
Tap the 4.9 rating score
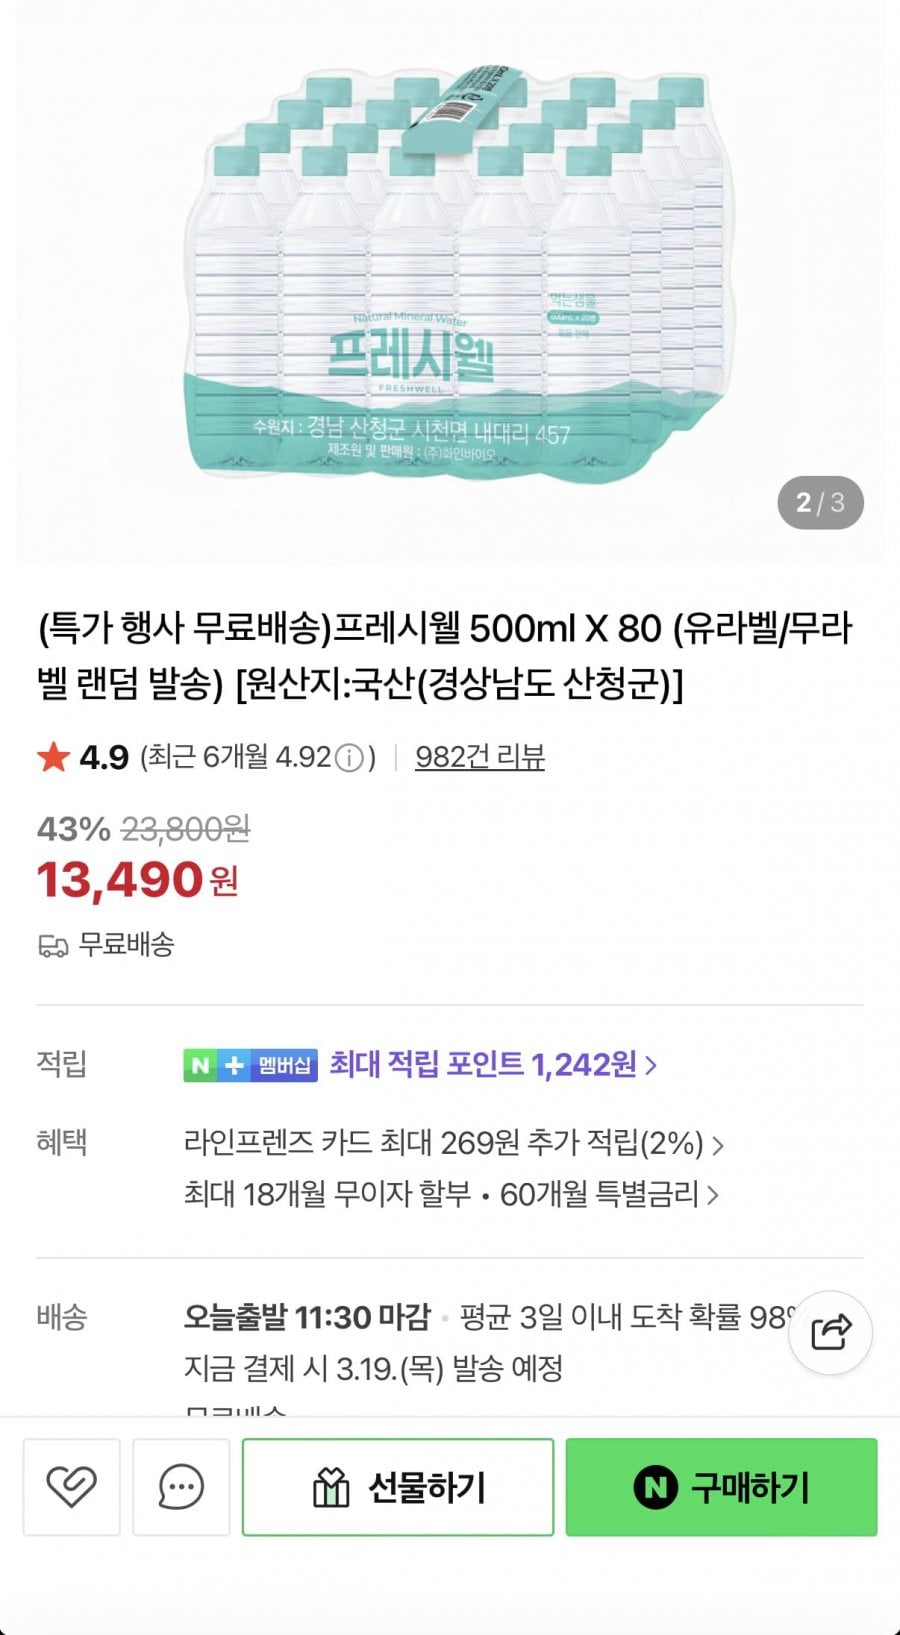point(104,757)
